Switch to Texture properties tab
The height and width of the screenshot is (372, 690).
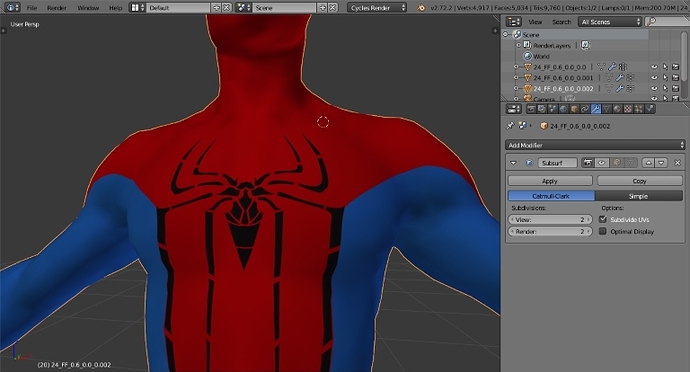pos(628,109)
